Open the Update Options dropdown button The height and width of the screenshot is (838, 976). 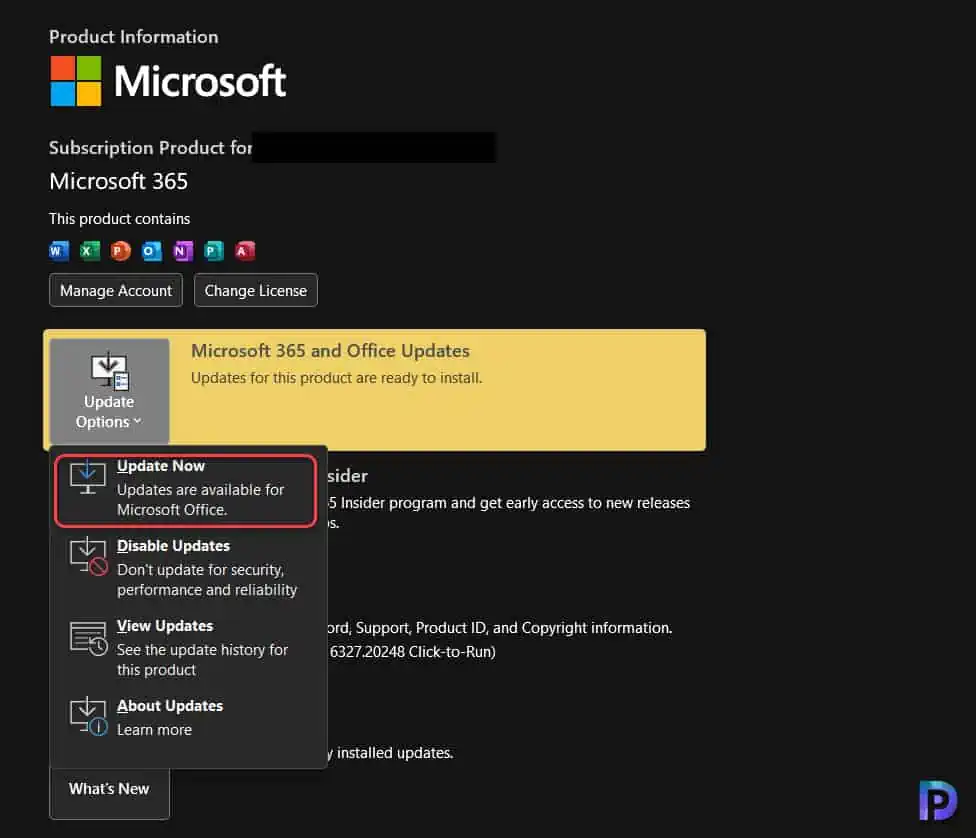pos(109,391)
